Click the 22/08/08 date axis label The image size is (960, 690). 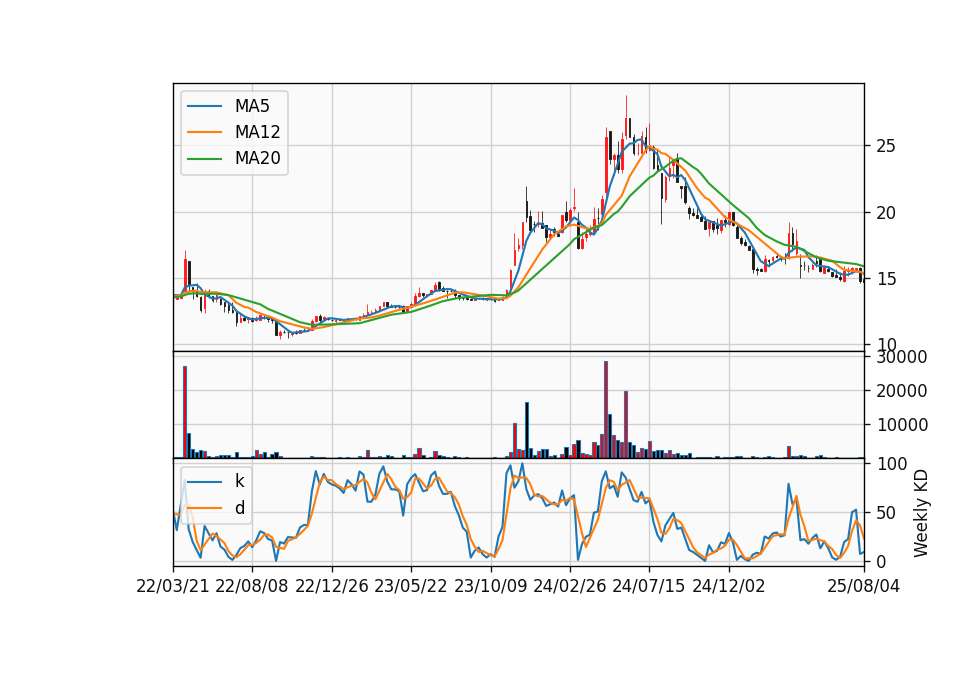click(x=252, y=586)
